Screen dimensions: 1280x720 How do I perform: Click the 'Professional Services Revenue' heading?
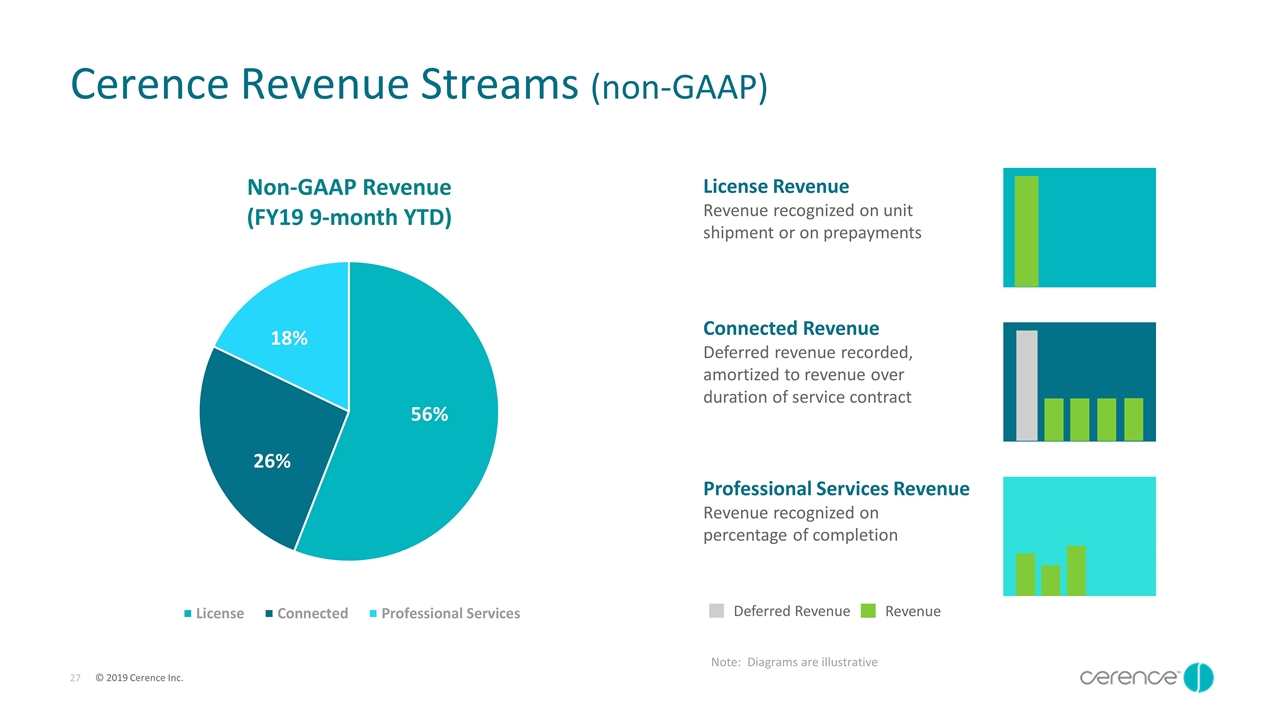pos(836,488)
